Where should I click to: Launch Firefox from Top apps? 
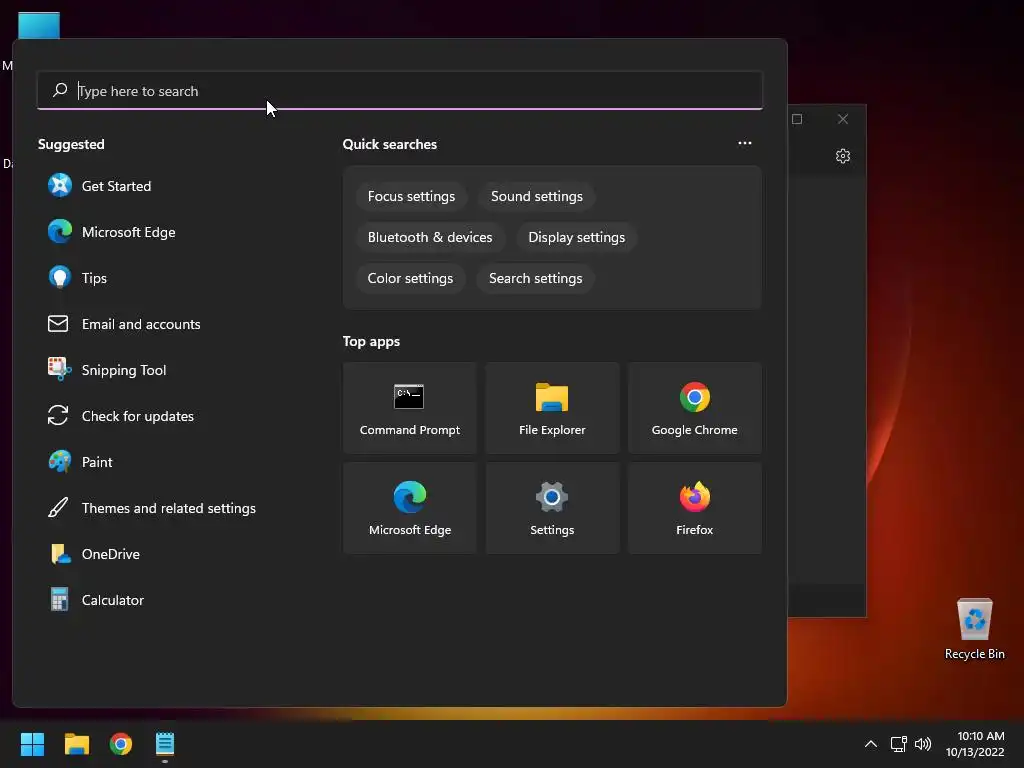(694, 508)
